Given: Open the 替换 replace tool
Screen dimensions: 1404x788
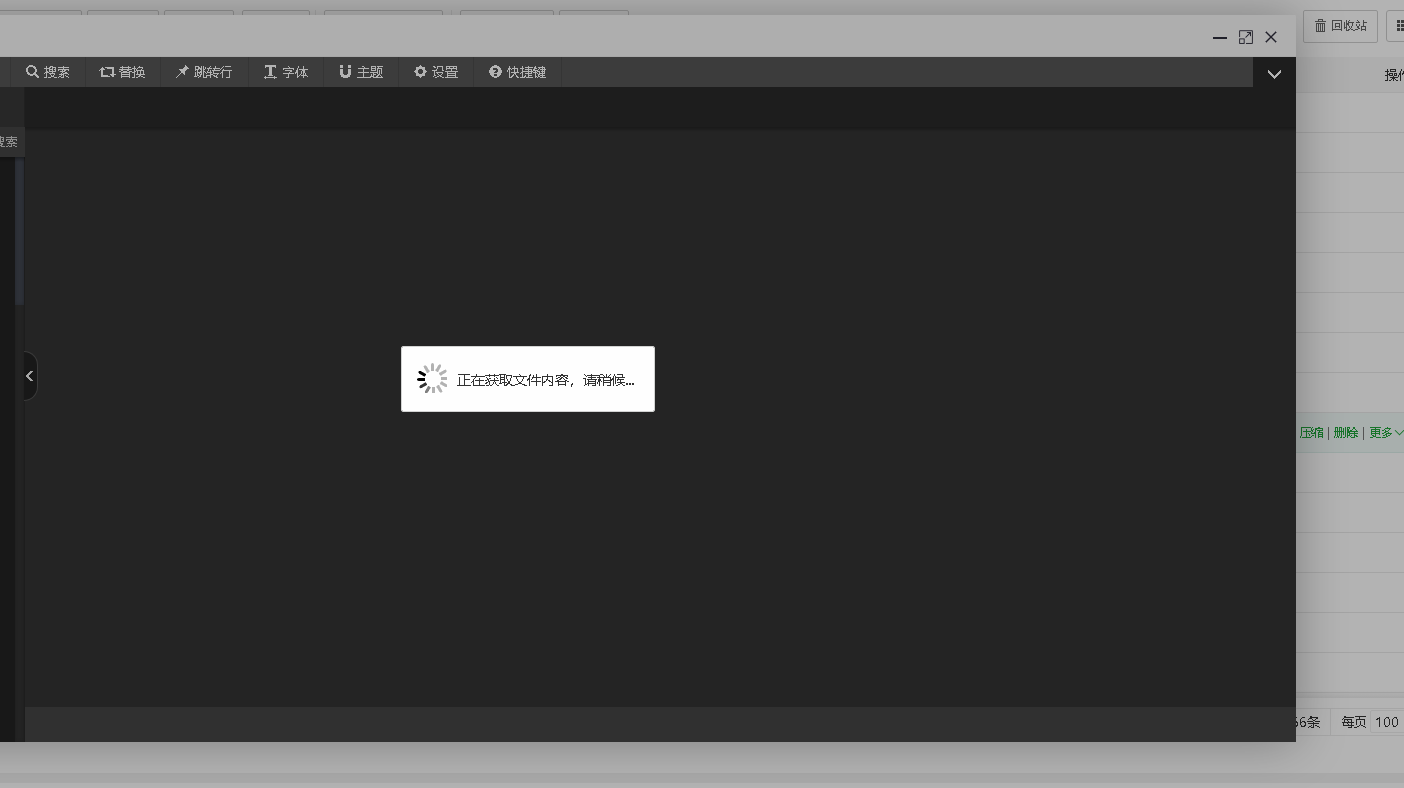Looking at the screenshot, I should coord(122,72).
